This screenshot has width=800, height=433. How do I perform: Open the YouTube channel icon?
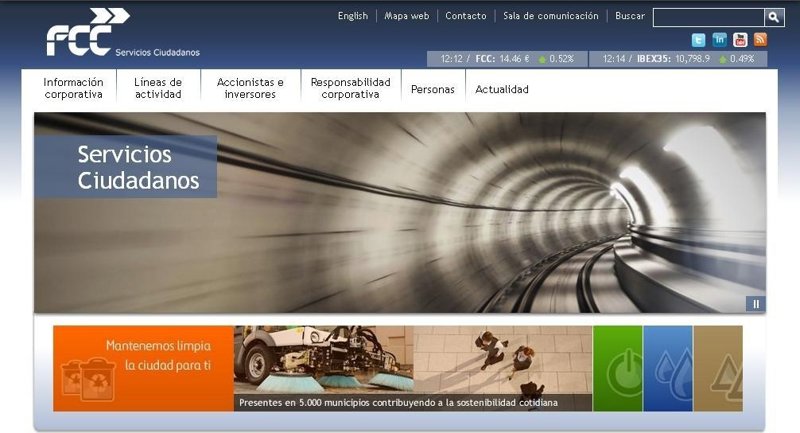pyautogui.click(x=740, y=40)
